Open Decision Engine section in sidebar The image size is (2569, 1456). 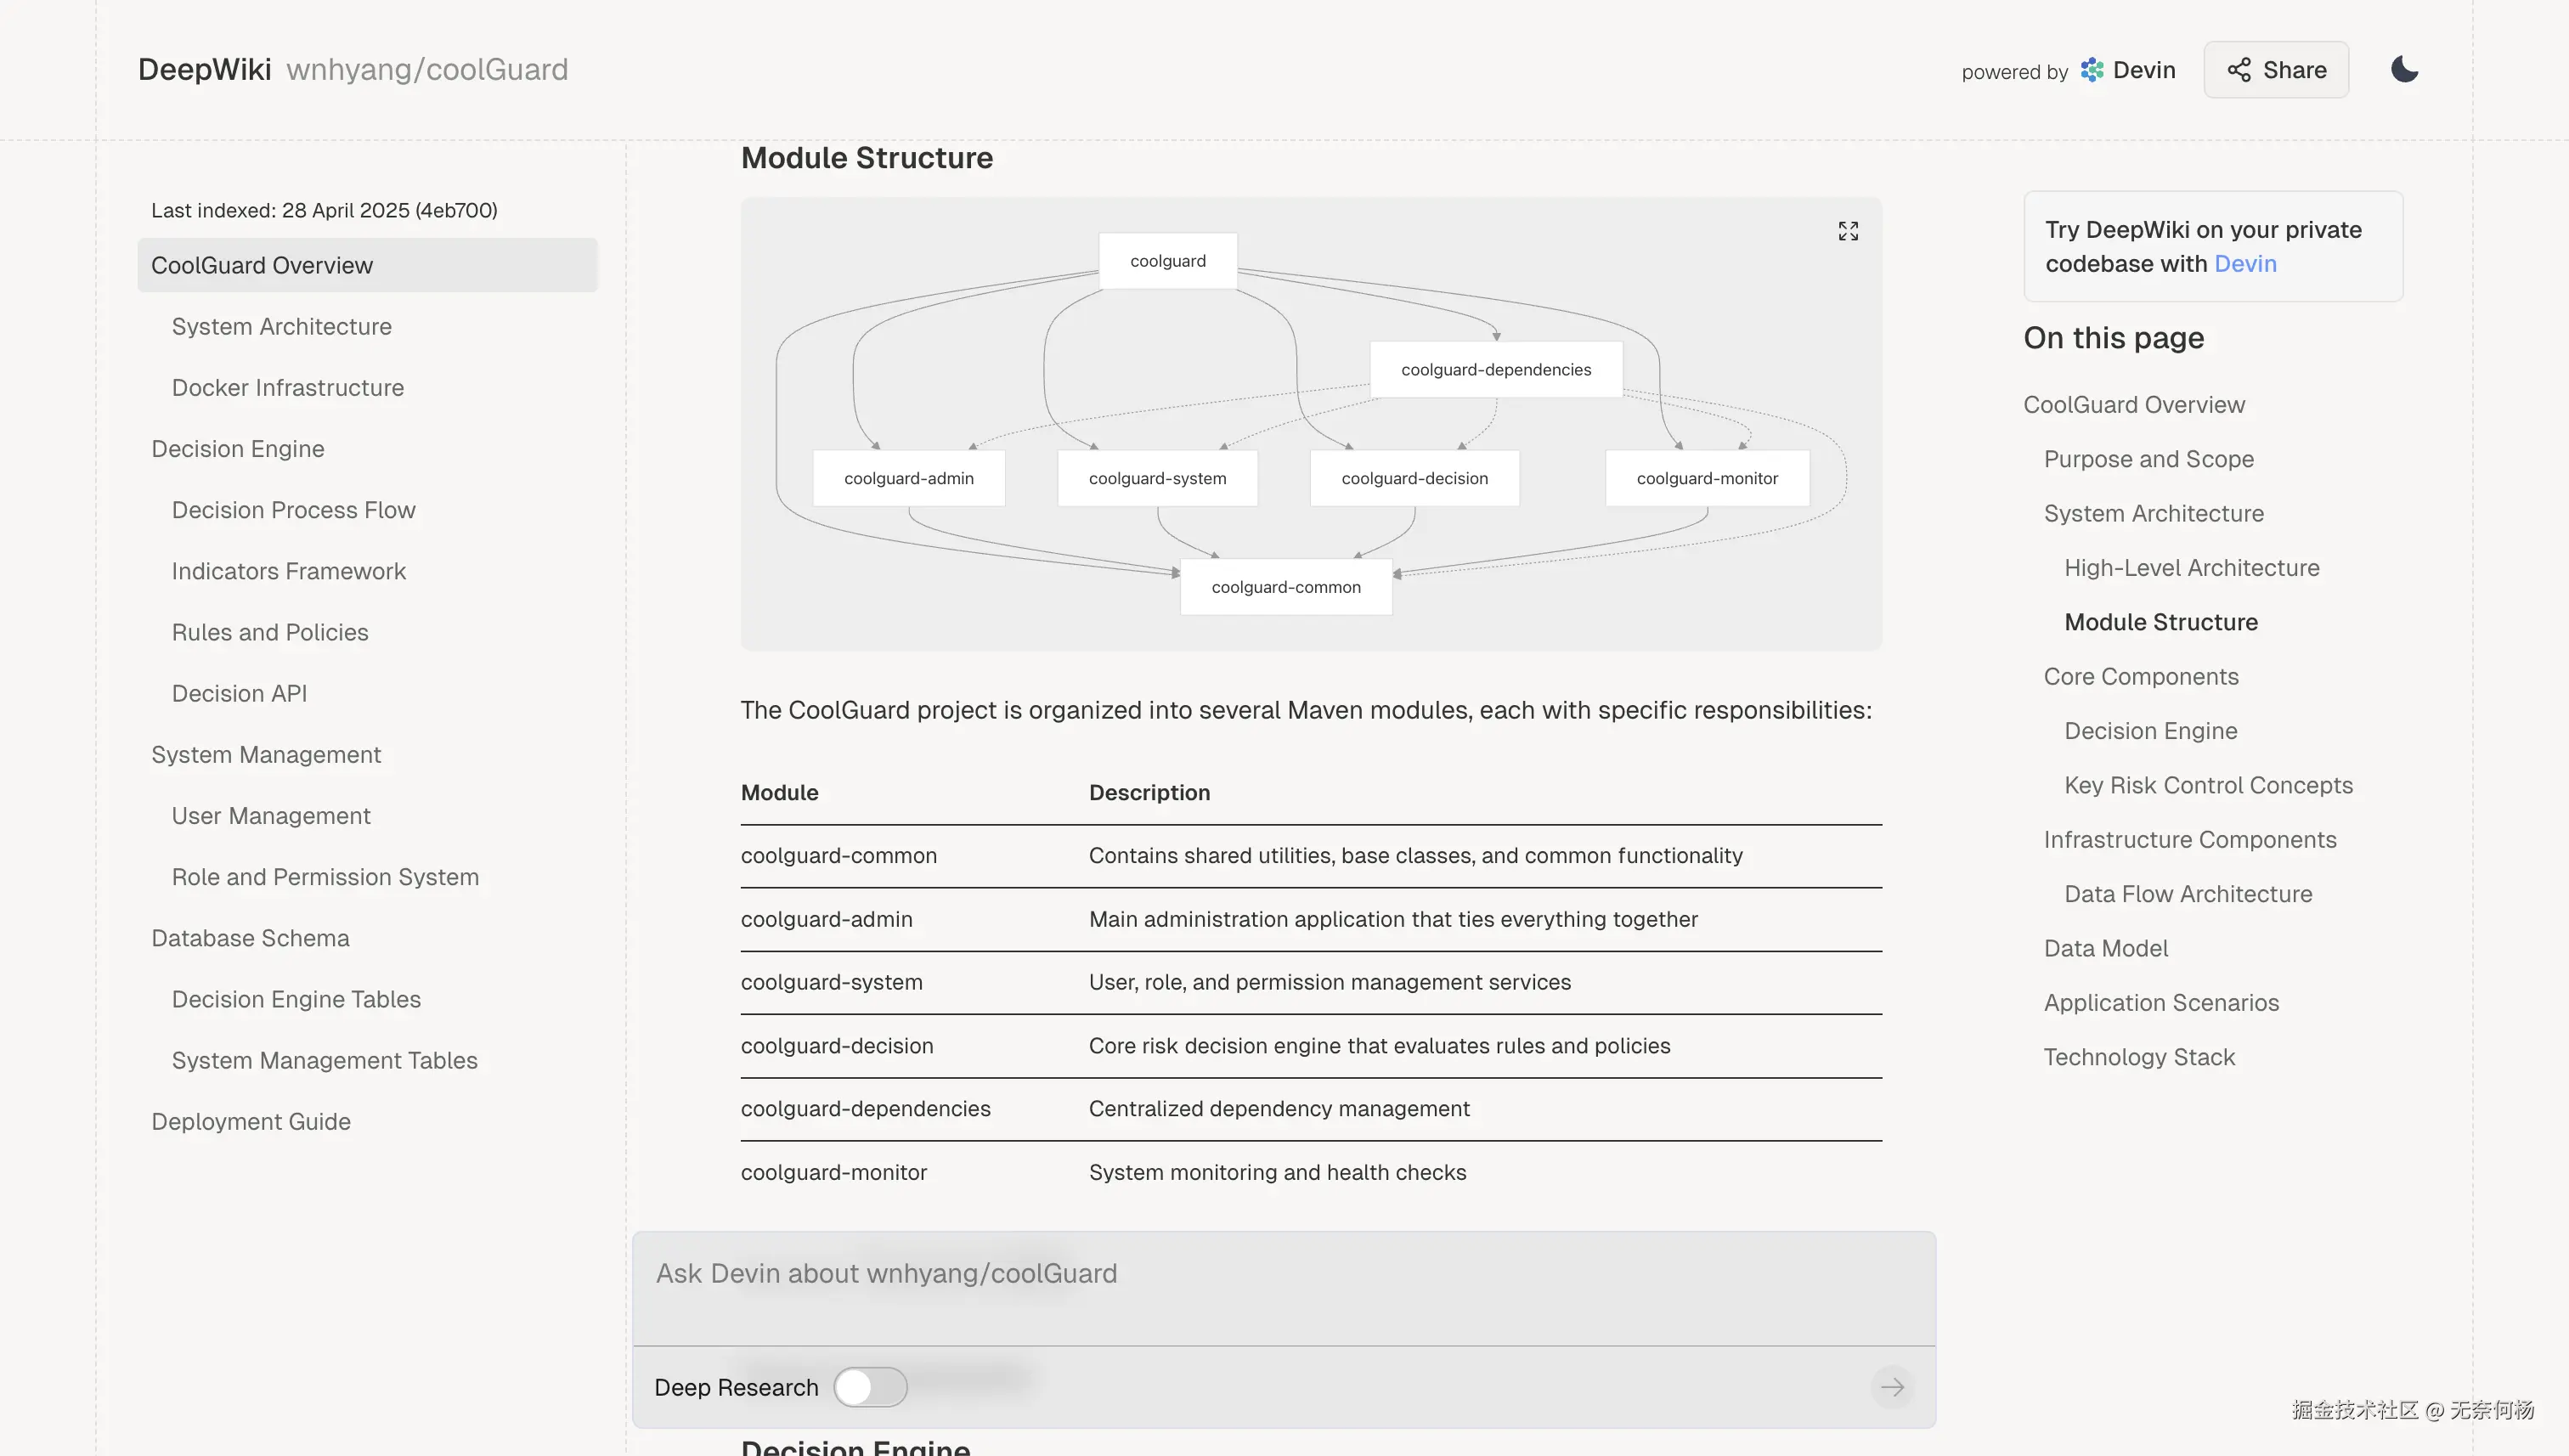238,449
